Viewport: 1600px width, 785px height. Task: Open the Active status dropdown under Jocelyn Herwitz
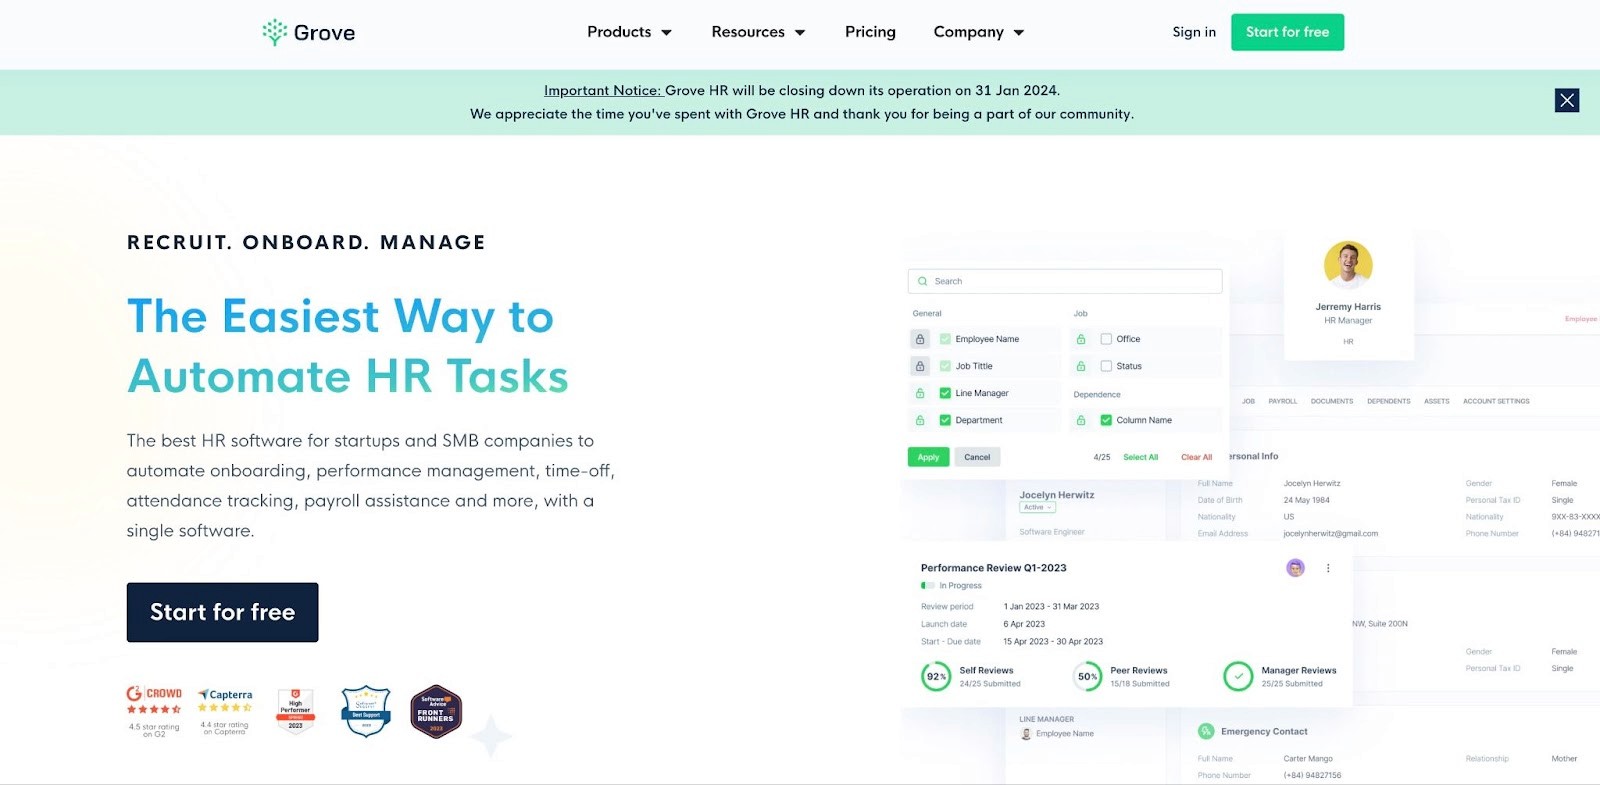1037,507
